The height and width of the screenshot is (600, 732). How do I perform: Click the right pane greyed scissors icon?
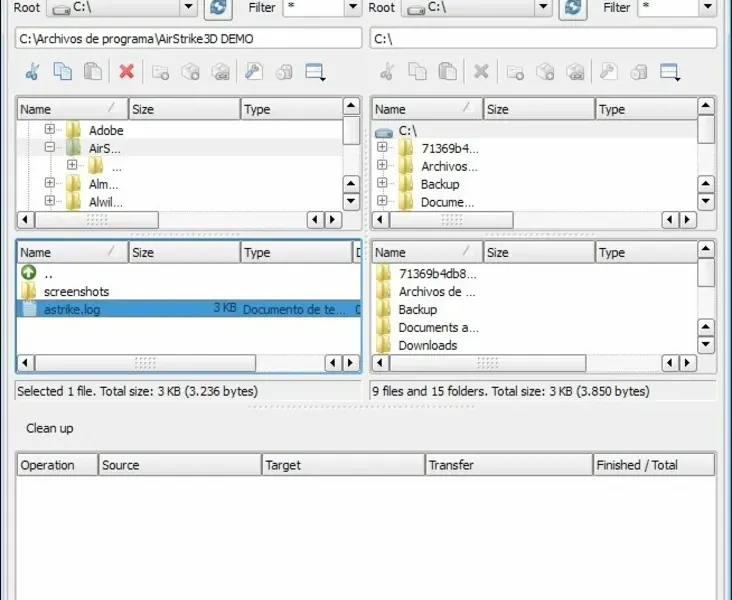tap(387, 72)
